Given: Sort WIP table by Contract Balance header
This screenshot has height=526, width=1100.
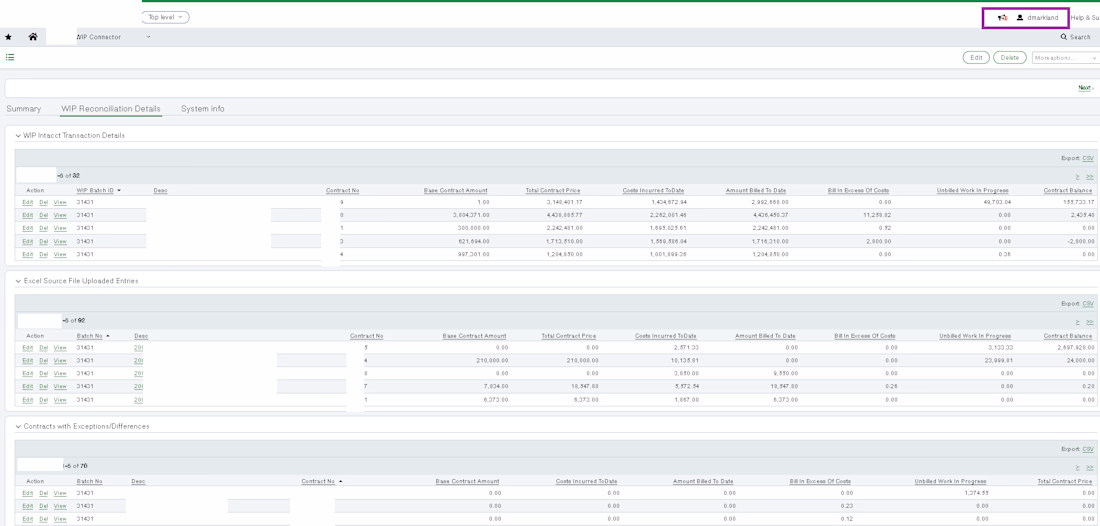Looking at the screenshot, I should pos(1068,190).
